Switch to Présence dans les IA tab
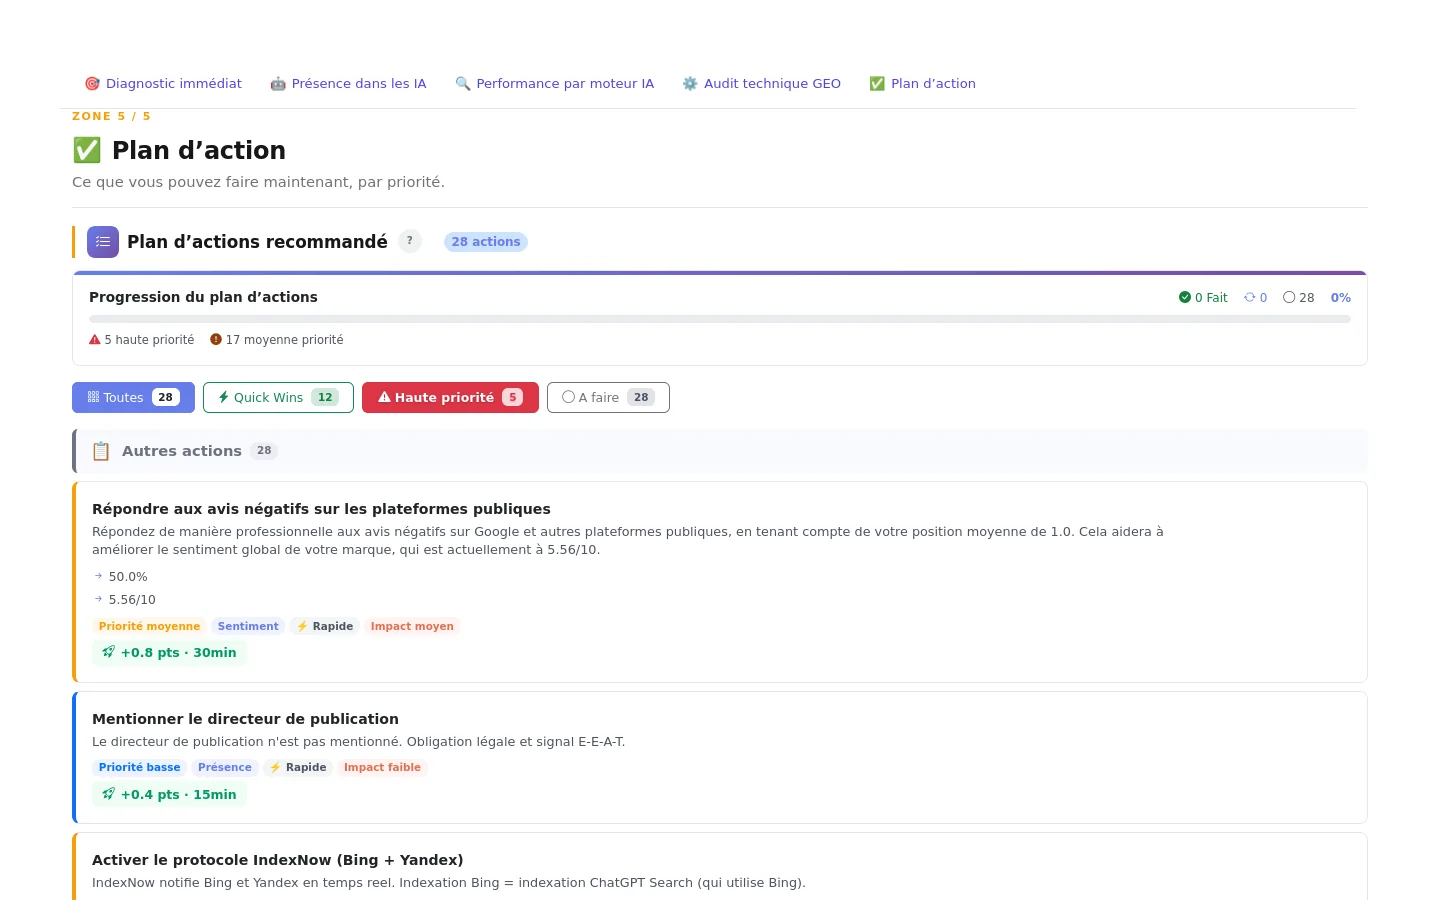Screen dimensions: 1440x900 tap(348, 84)
